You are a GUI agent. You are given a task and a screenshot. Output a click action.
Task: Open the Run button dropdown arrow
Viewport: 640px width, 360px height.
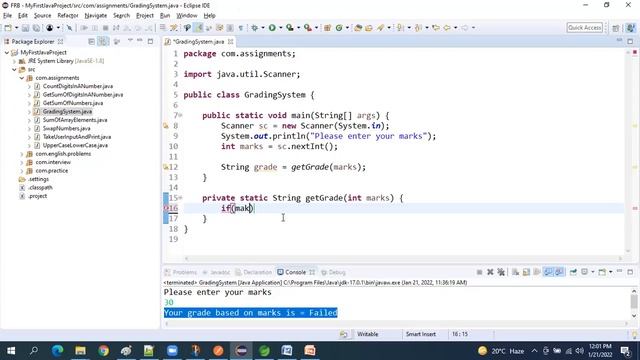coord(280,28)
